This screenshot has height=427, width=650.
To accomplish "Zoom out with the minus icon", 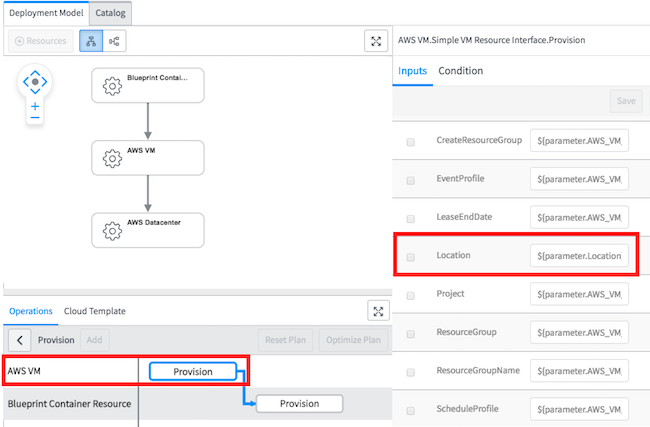I will (35, 118).
